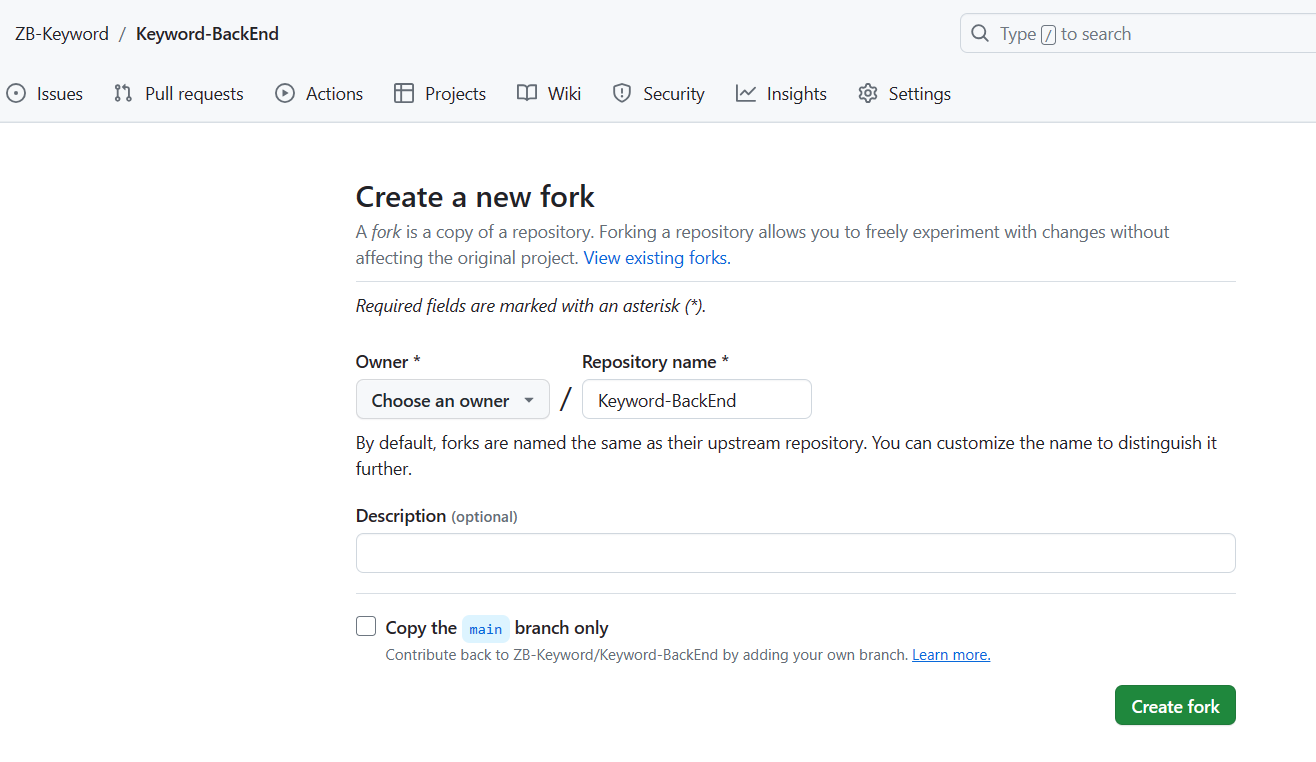Click the Issues circle icon
This screenshot has width=1316, height=762.
[x=16, y=93]
